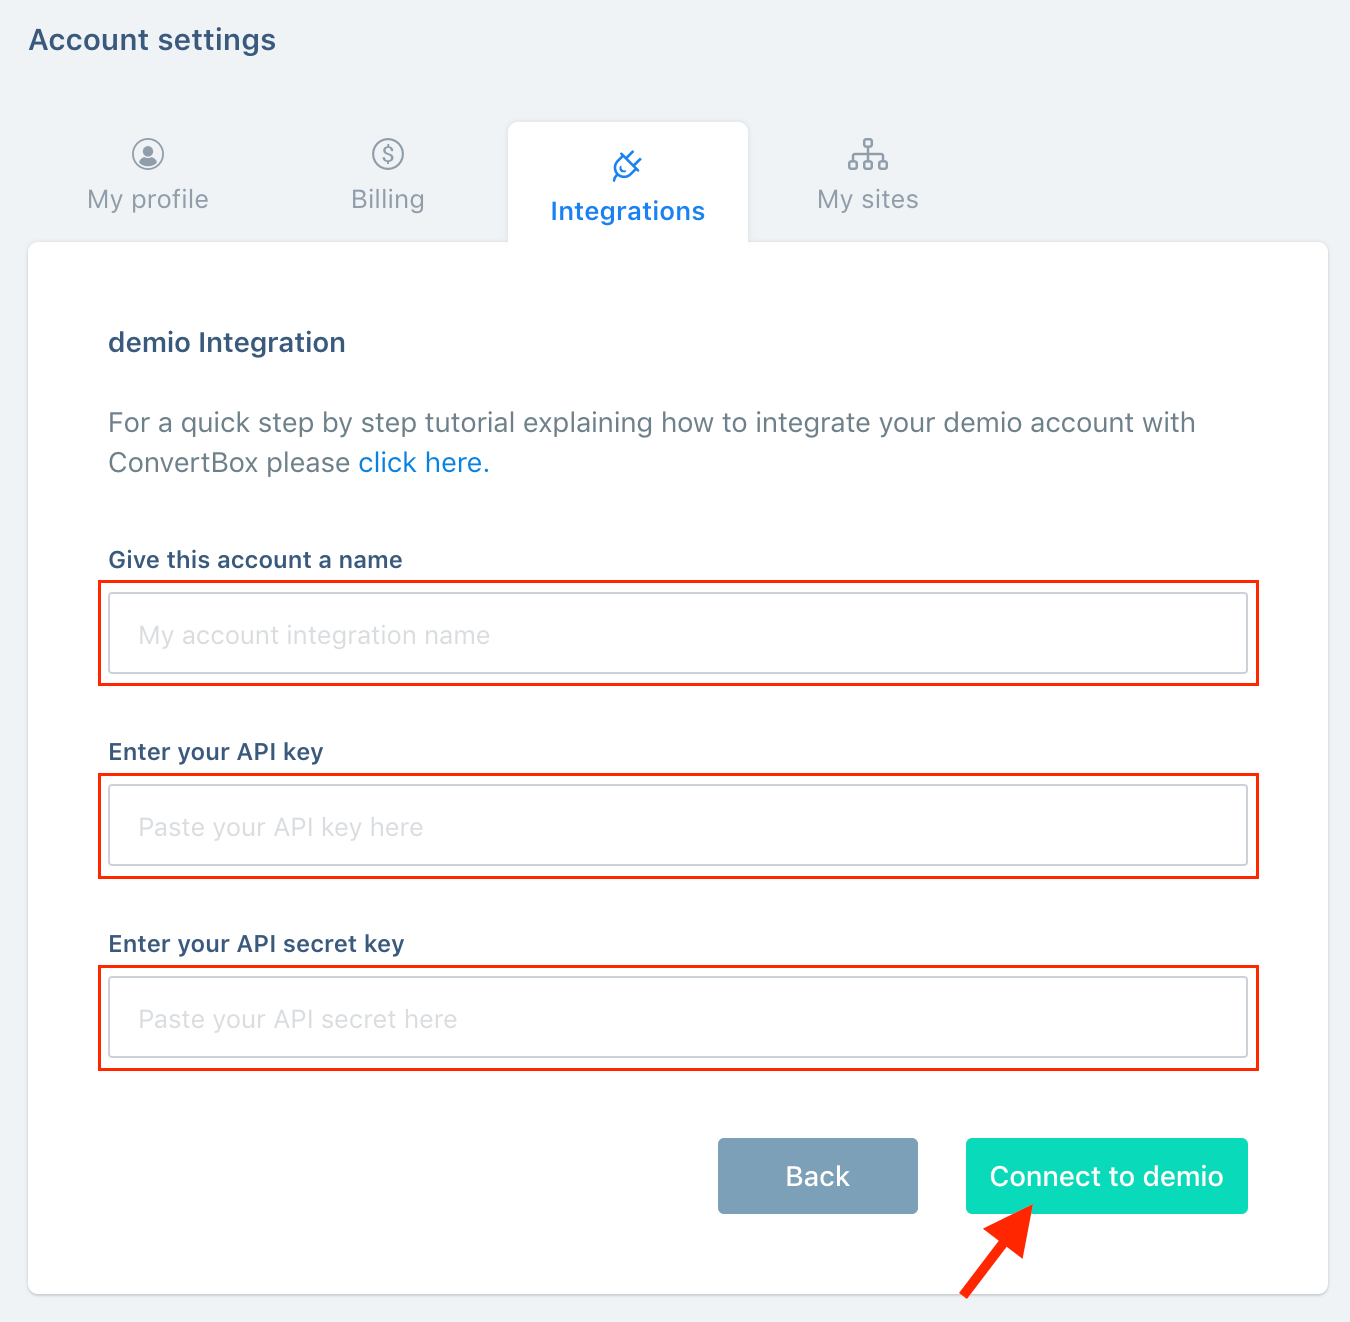Open the My profile tab label
This screenshot has height=1322, width=1350.
[x=148, y=199]
